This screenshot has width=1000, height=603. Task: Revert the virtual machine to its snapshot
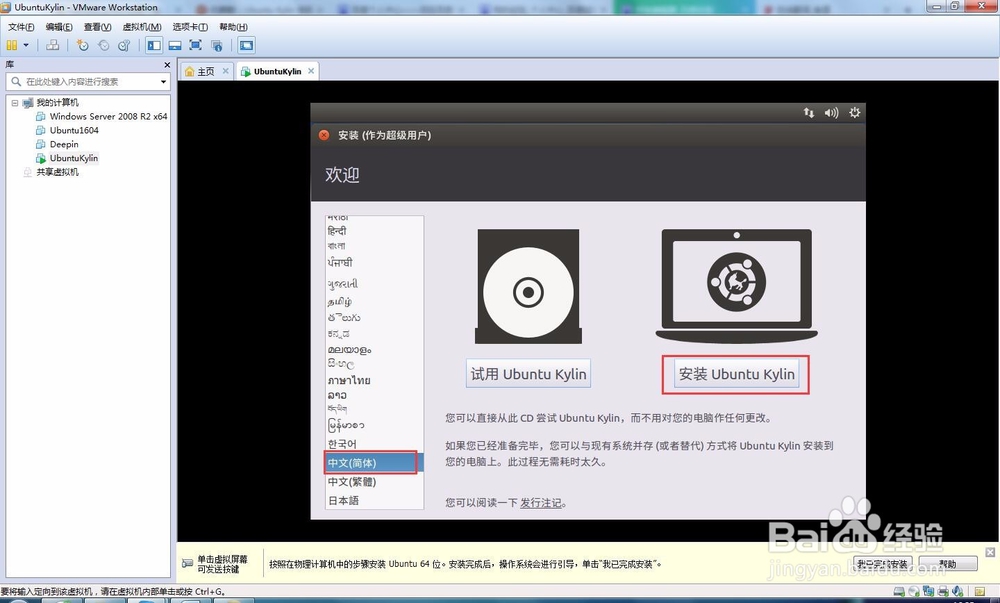coord(103,45)
